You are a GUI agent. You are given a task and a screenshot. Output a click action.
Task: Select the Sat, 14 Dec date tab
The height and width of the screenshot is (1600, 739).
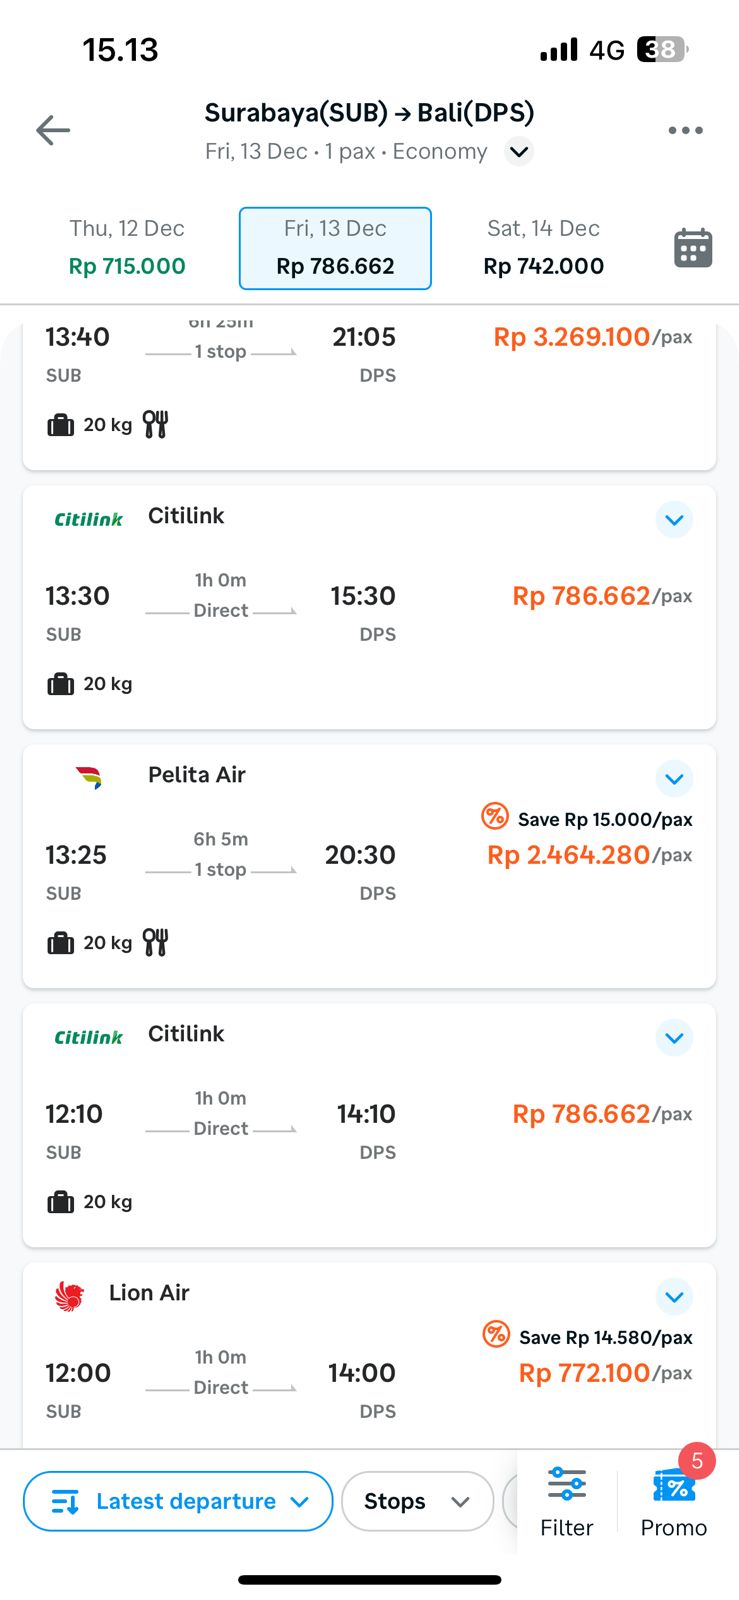[543, 248]
